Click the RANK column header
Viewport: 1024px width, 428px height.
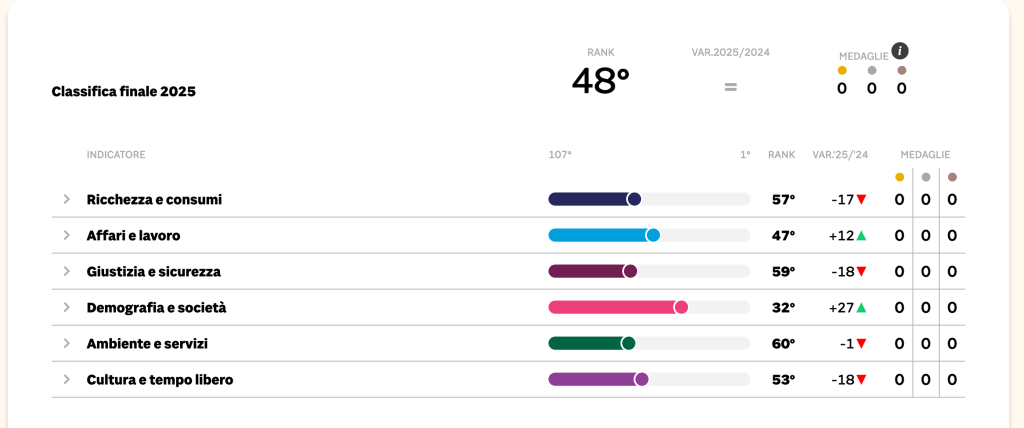(781, 155)
